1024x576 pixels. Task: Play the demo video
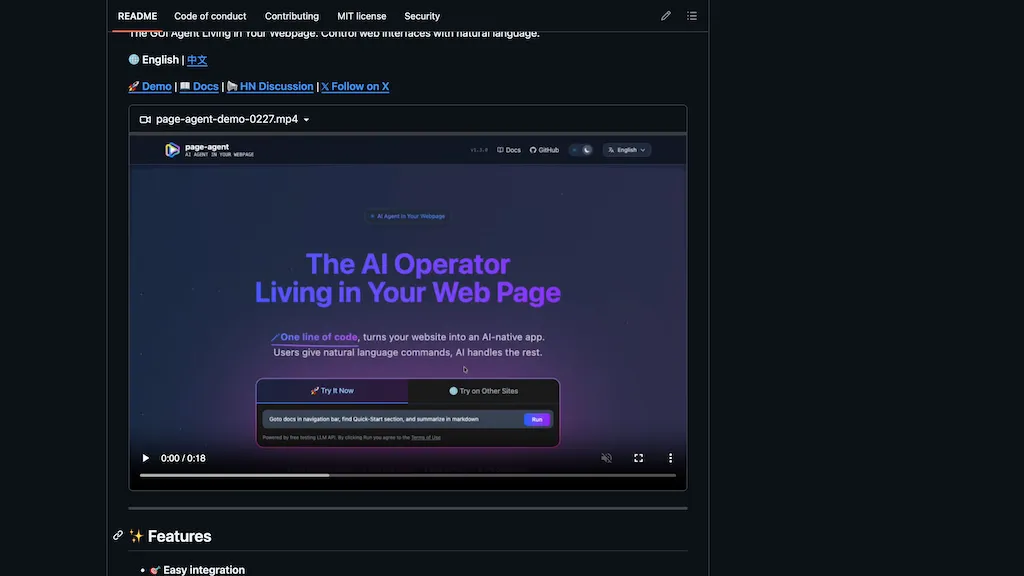[x=146, y=458]
